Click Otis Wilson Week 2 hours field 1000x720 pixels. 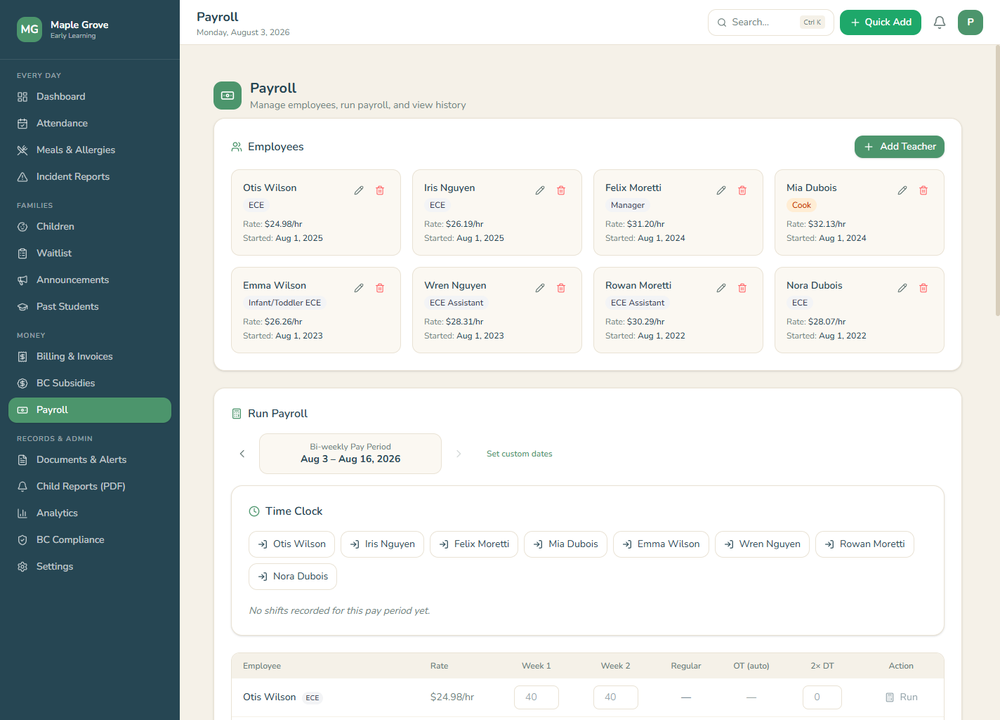[615, 698]
